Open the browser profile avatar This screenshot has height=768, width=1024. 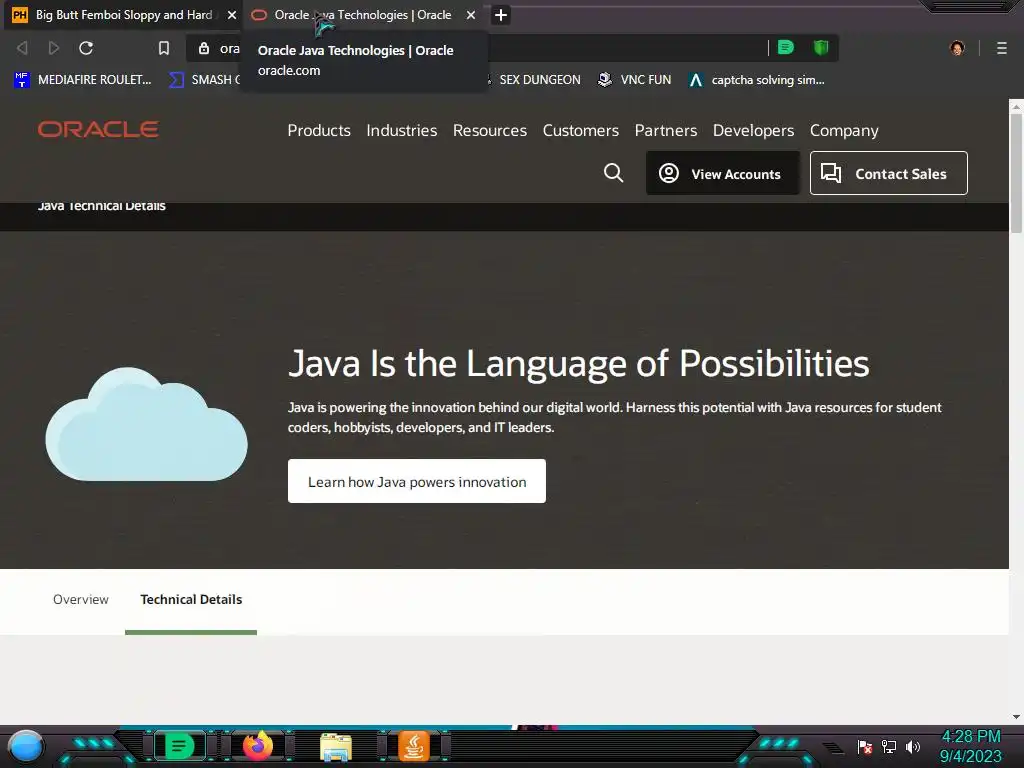[957, 48]
